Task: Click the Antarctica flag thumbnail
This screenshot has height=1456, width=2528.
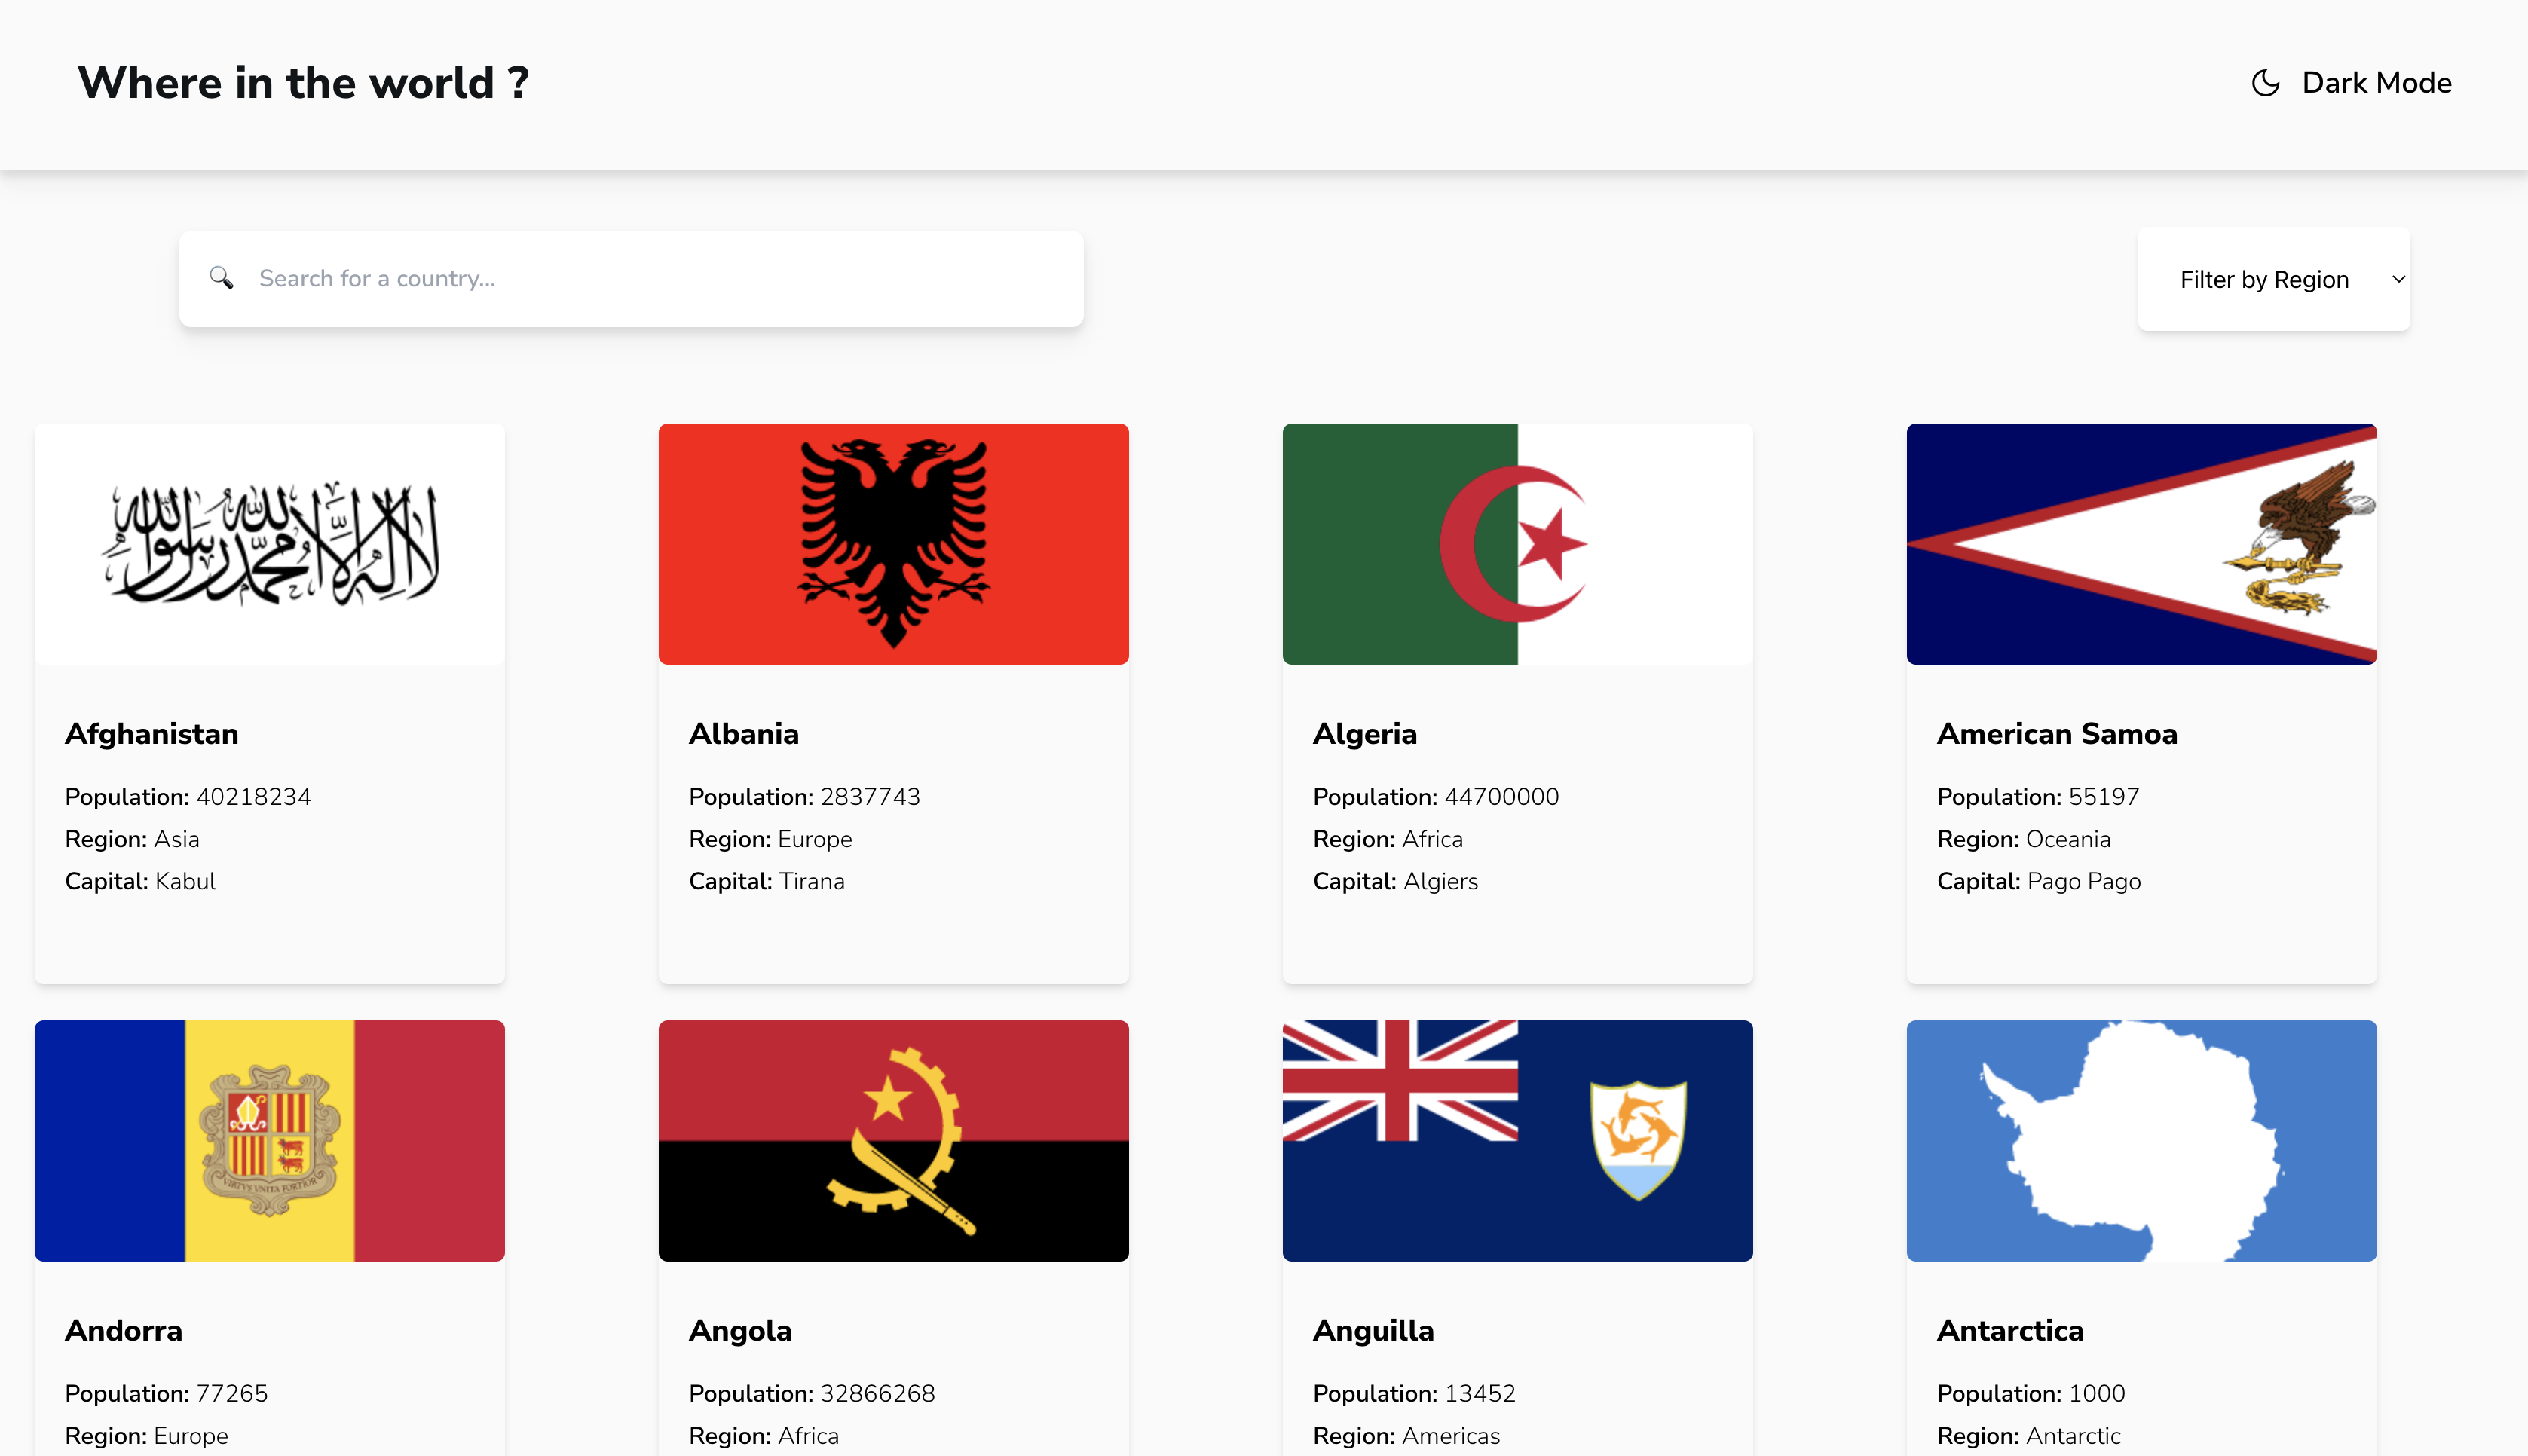Action: [2141, 1140]
